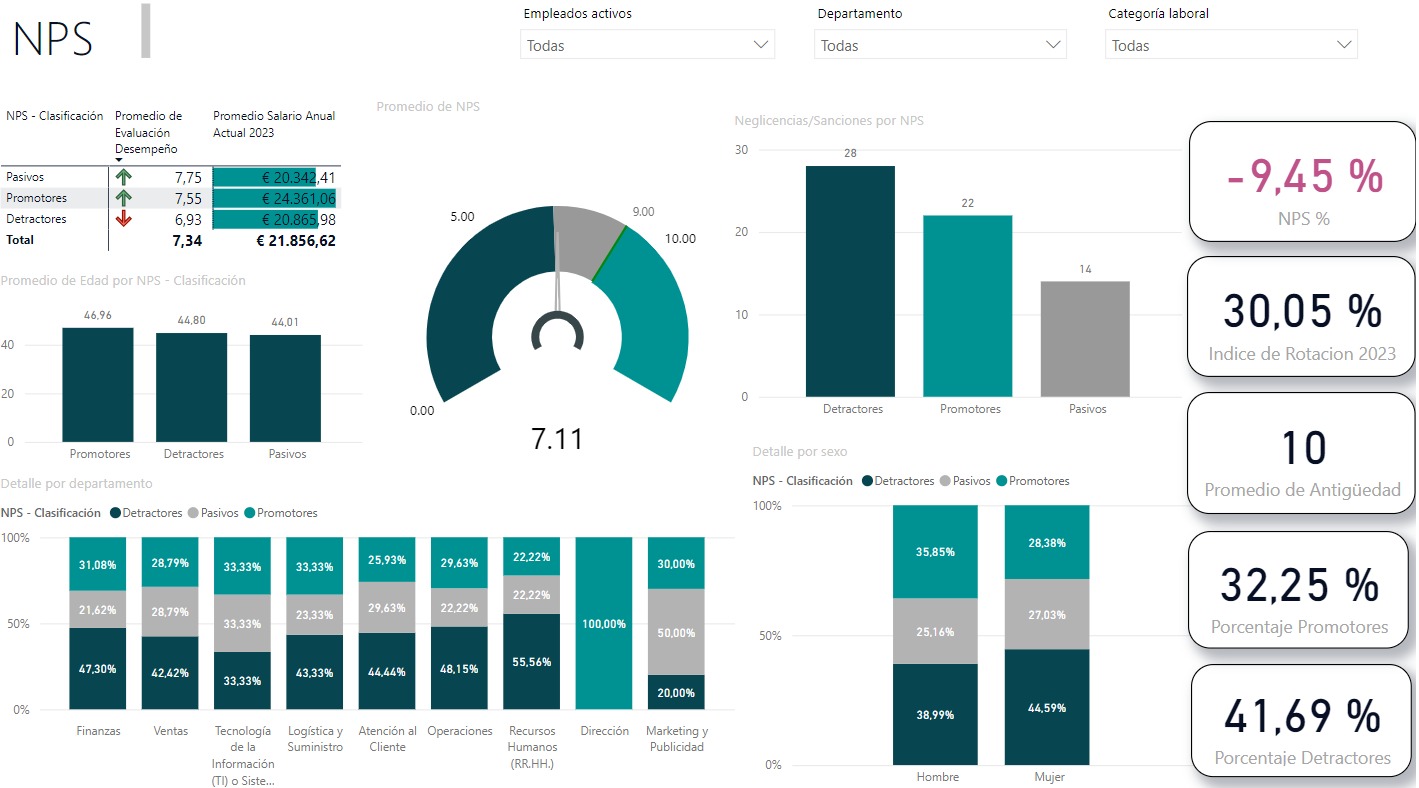The image size is (1419, 788).
Task: Click the green up arrow in Pasivos row
Action: point(124,177)
